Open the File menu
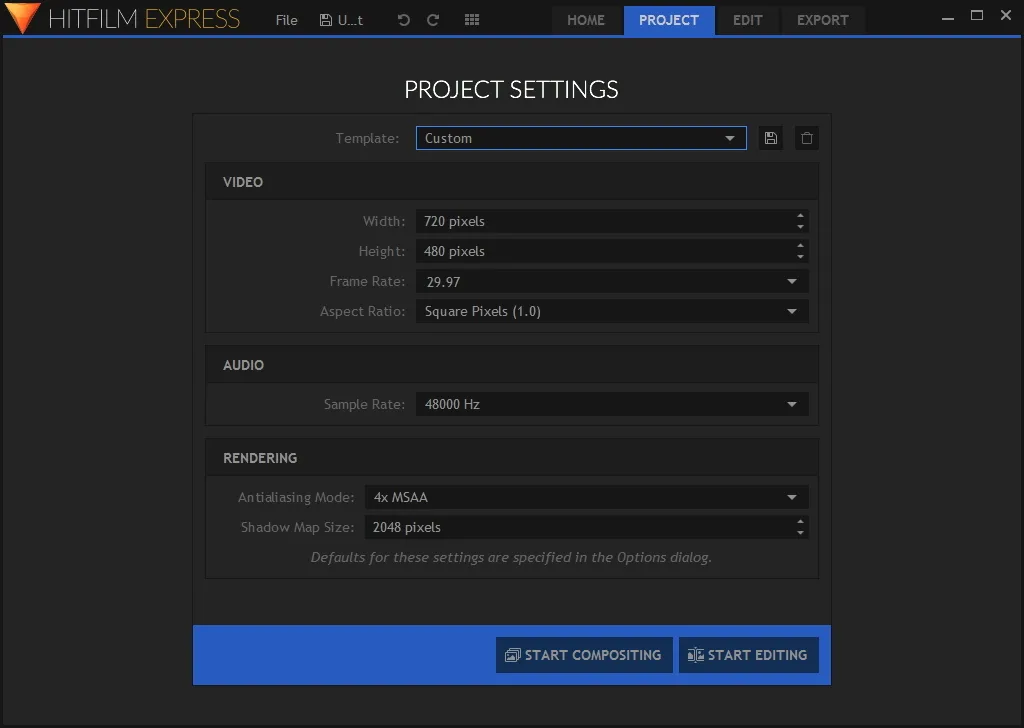1024x728 pixels. point(286,20)
